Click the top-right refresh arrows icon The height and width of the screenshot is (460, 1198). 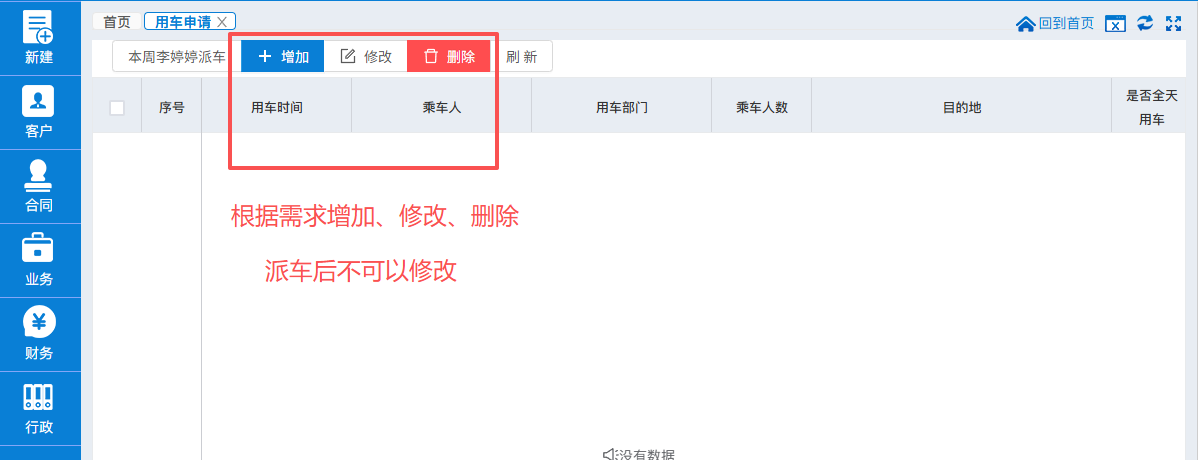1145,23
